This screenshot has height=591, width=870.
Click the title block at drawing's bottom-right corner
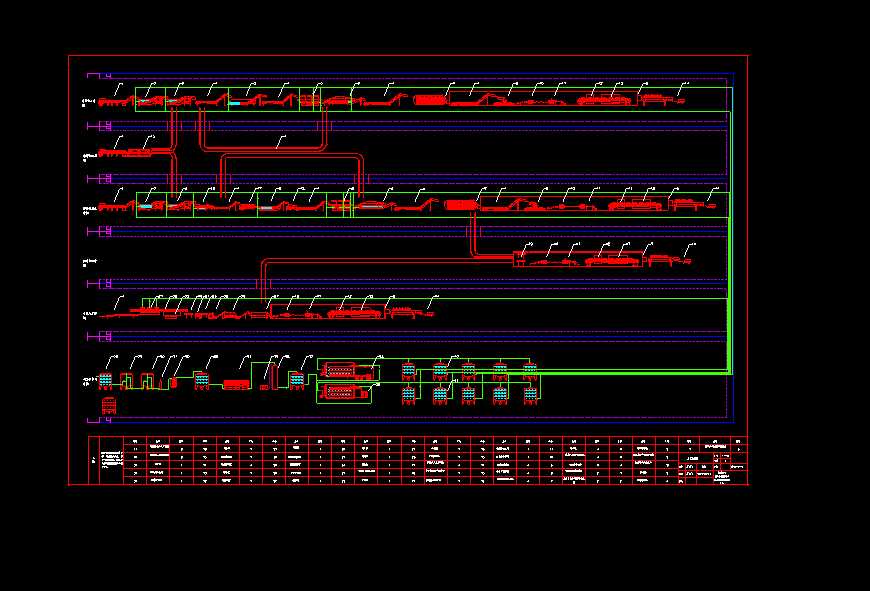coord(713,468)
